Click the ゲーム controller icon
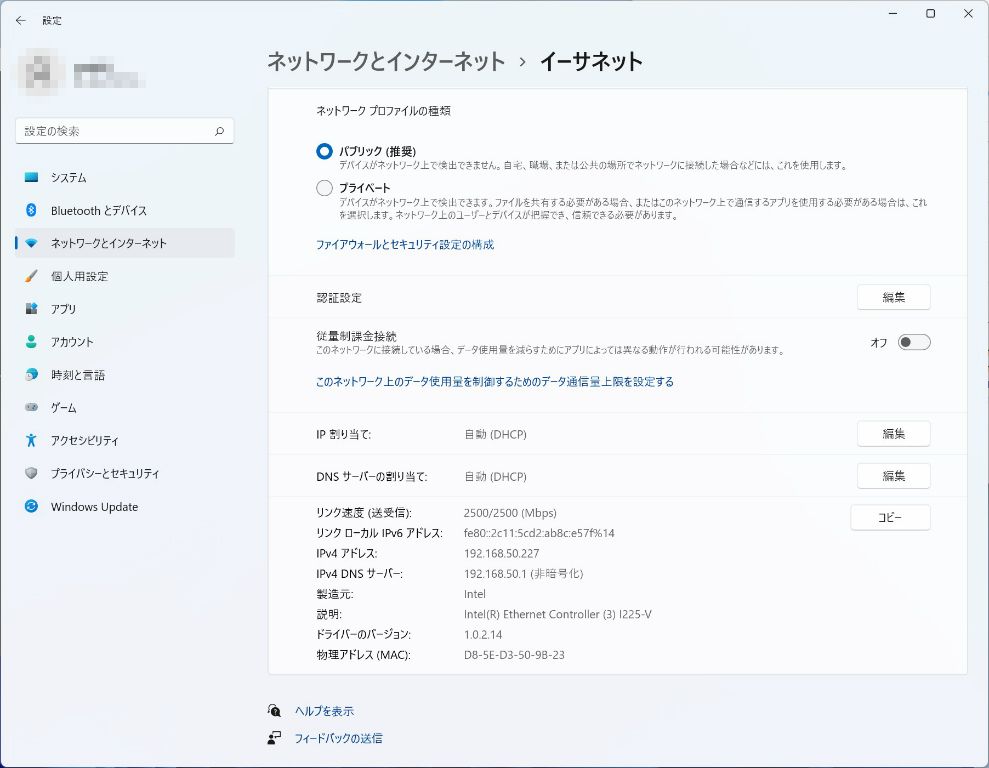Image resolution: width=989 pixels, height=768 pixels. [32, 408]
